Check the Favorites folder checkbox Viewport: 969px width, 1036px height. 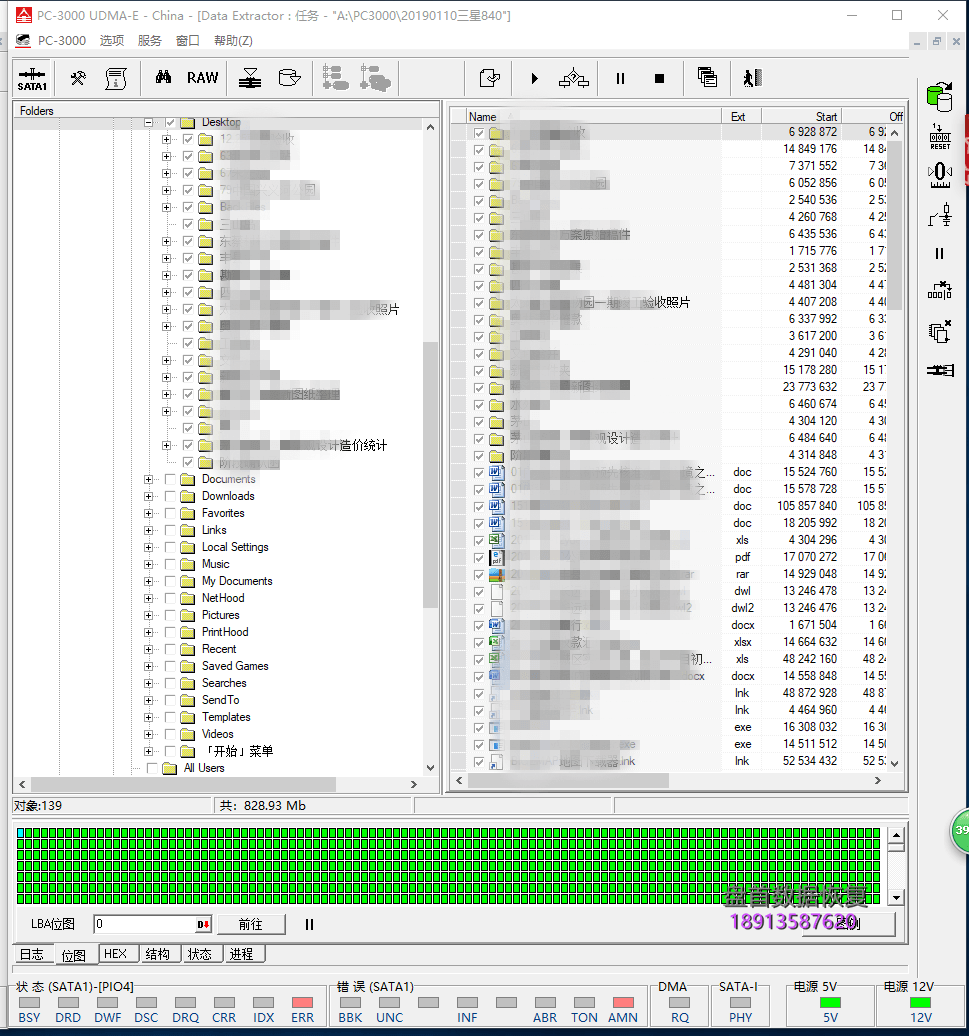pyautogui.click(x=170, y=513)
